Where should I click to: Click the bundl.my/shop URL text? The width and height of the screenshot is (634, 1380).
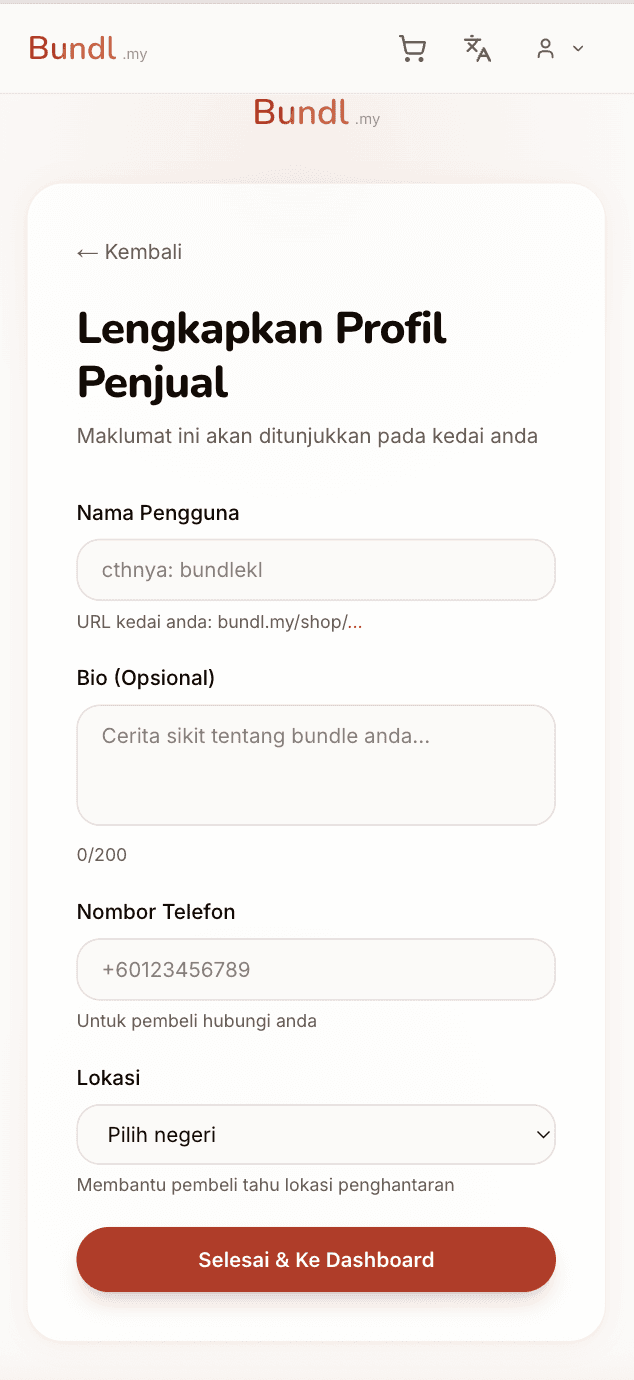(x=216, y=621)
